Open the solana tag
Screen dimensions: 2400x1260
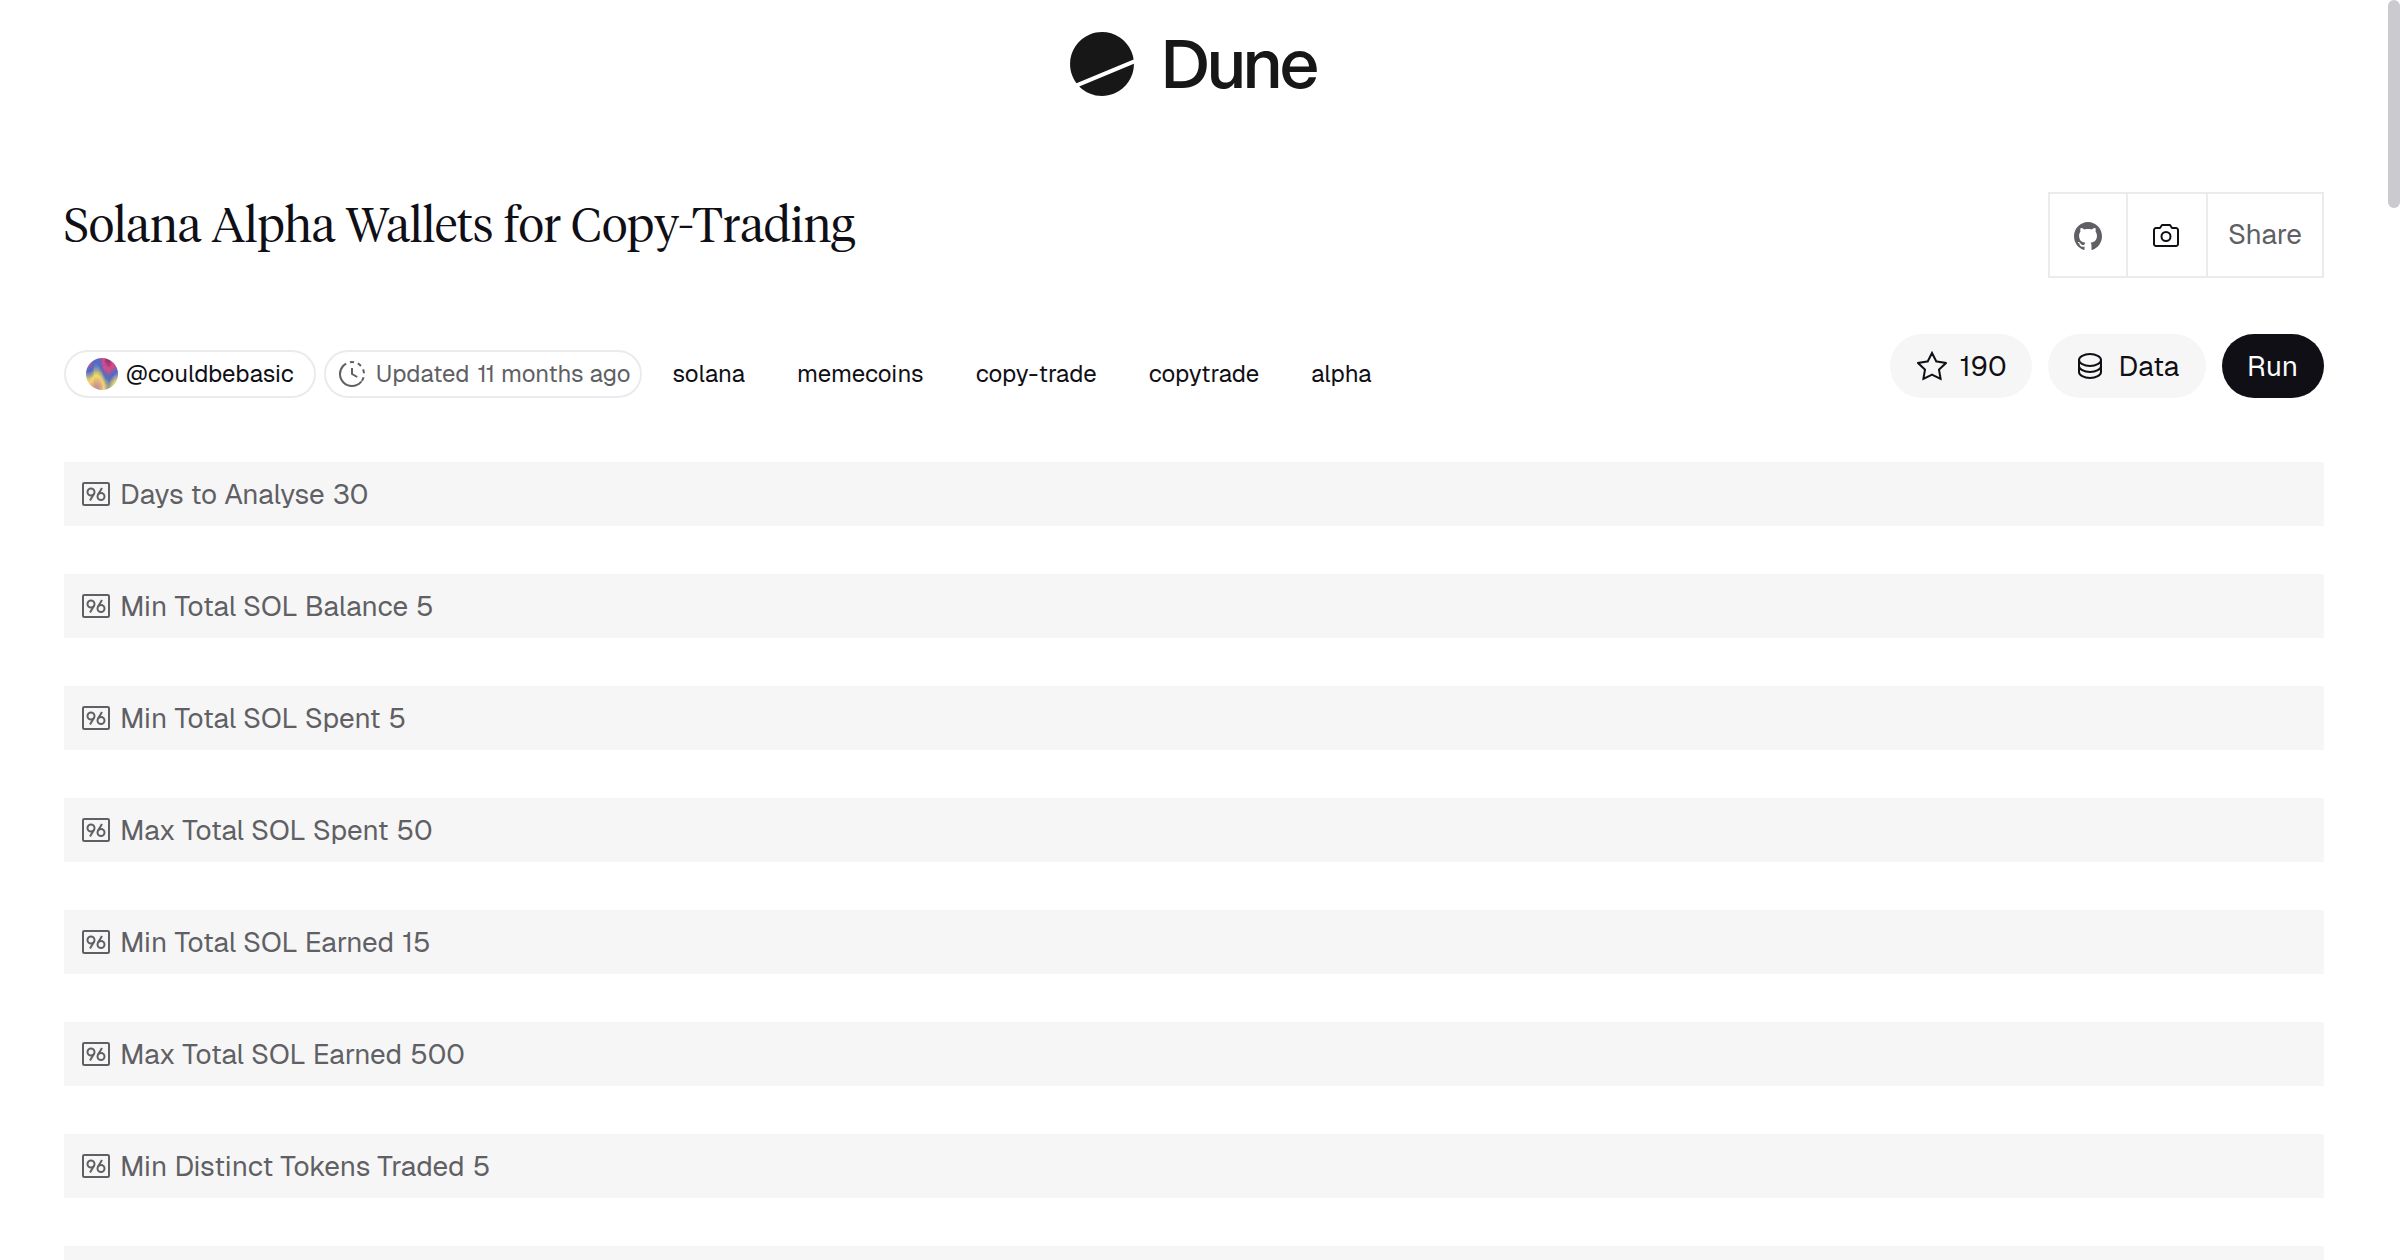pos(709,373)
